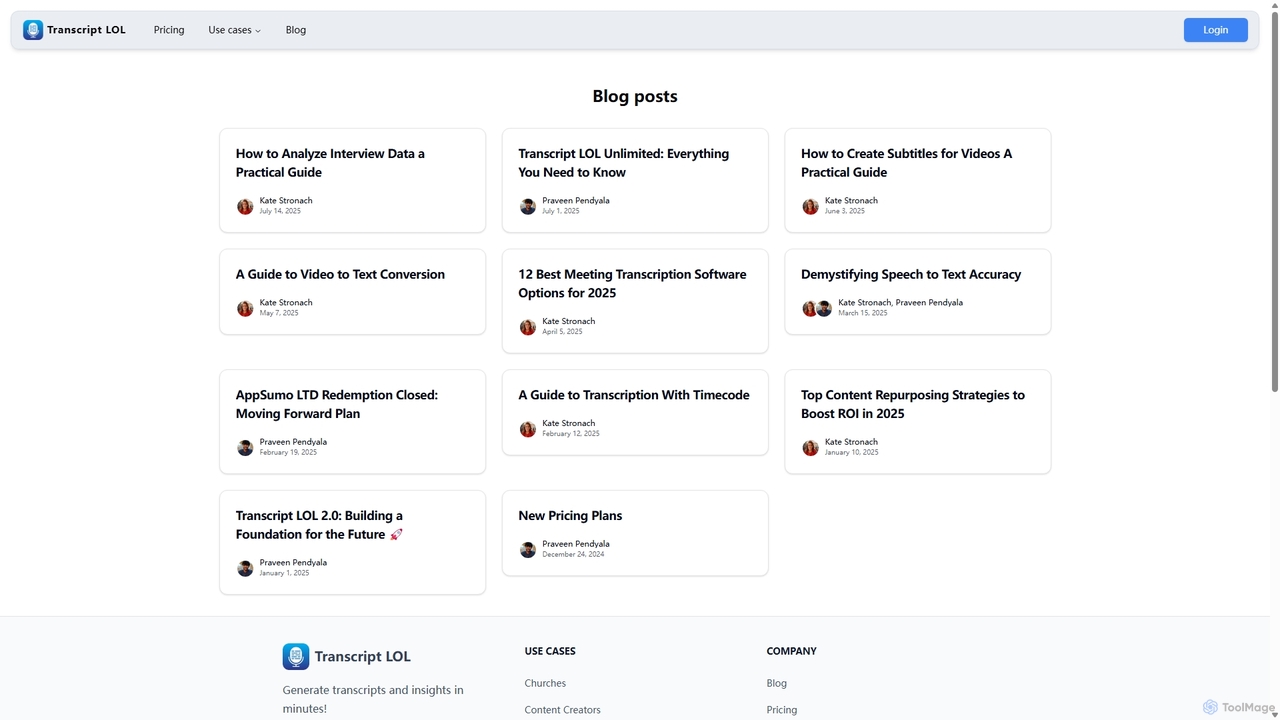Click the 'February 19, 2025' date text

(288, 452)
